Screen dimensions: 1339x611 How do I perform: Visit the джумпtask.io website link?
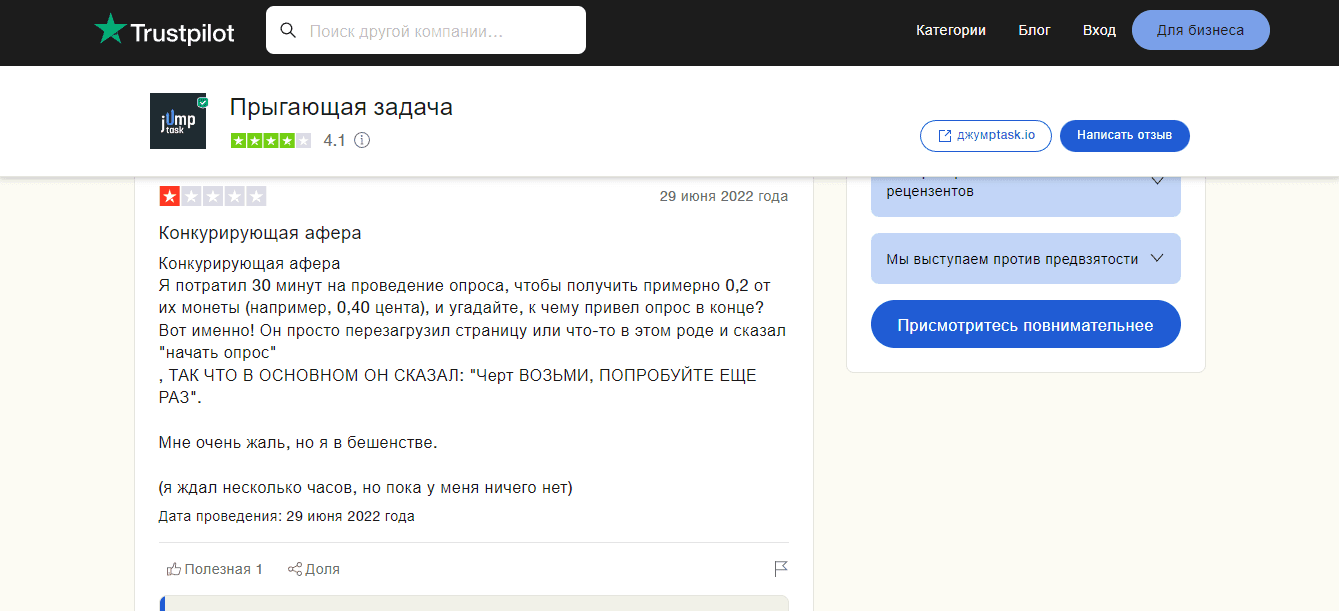[985, 135]
